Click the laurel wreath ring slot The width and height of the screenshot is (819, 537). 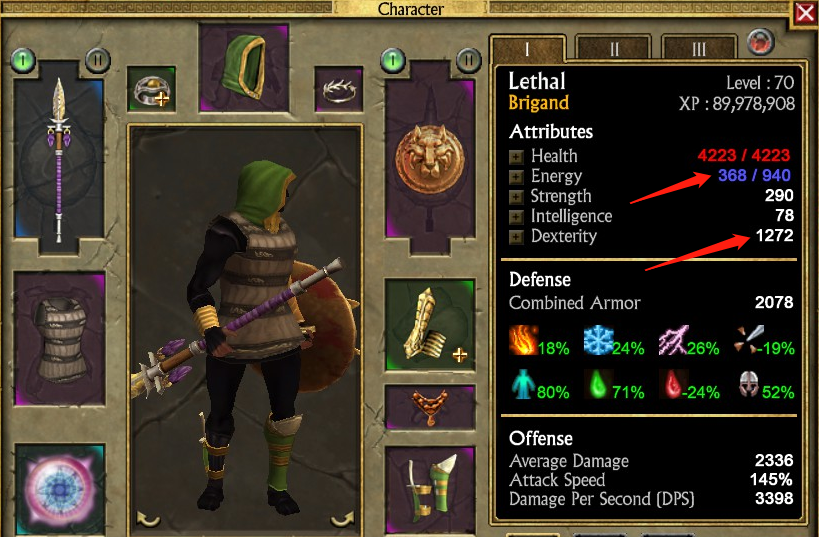(x=339, y=89)
